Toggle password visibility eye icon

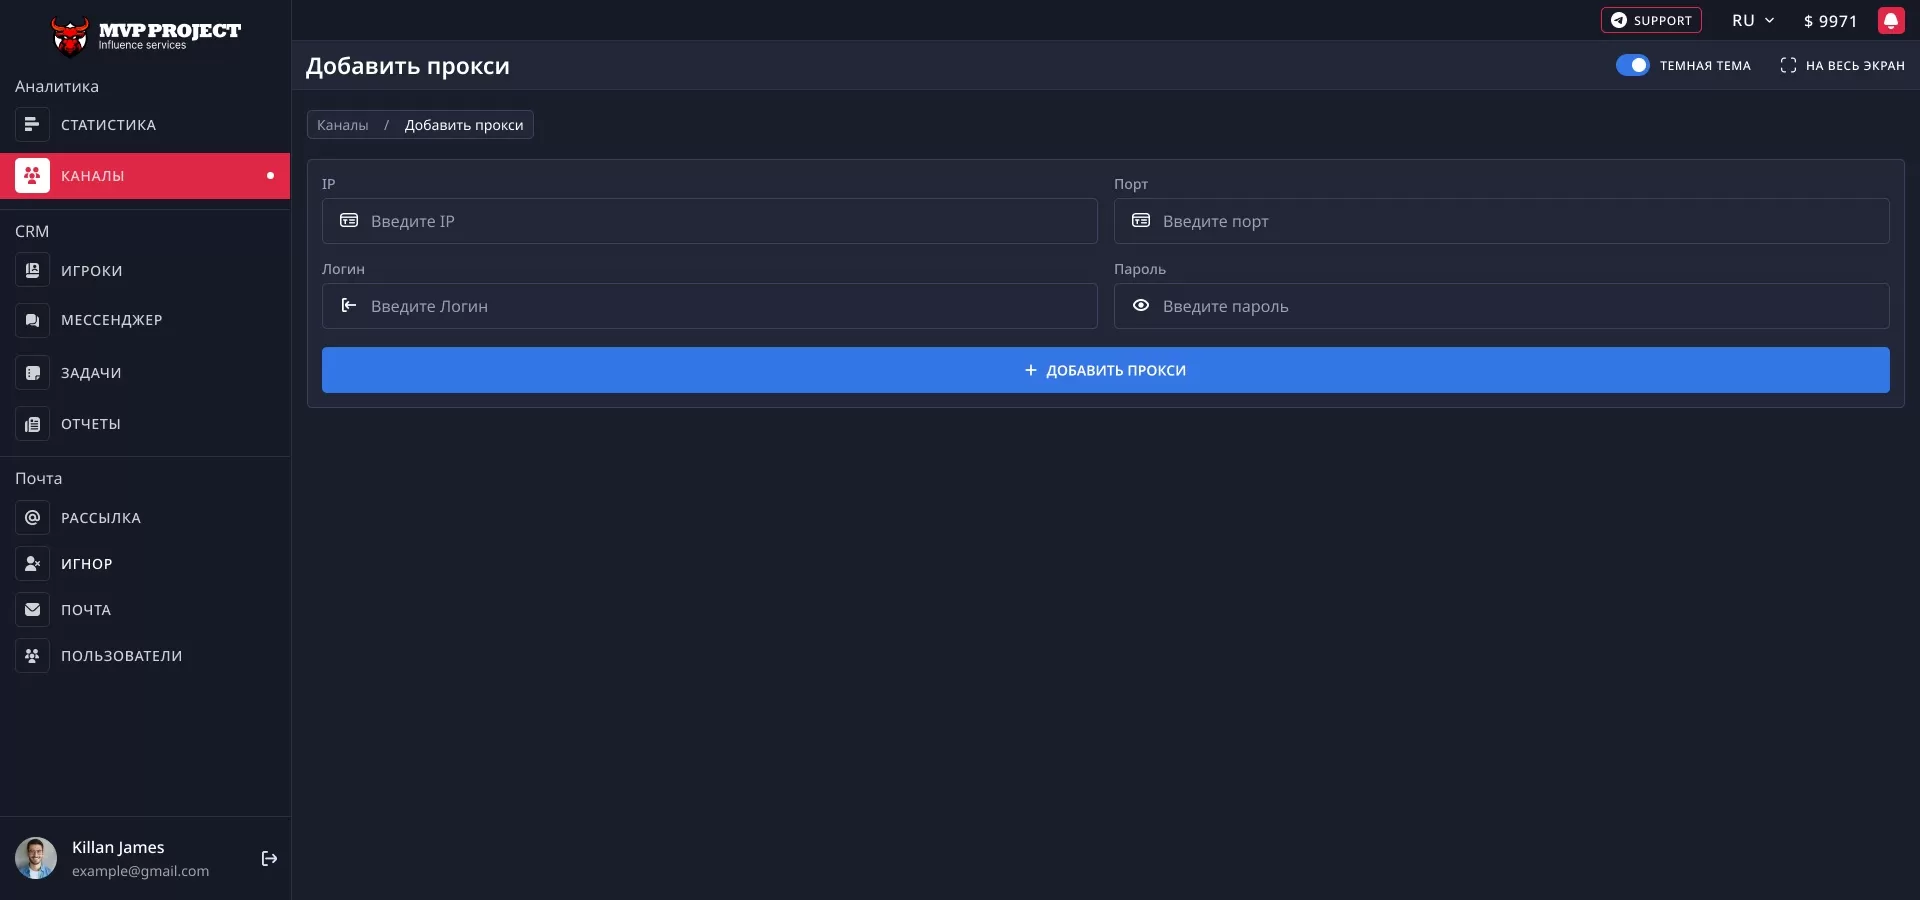1140,306
